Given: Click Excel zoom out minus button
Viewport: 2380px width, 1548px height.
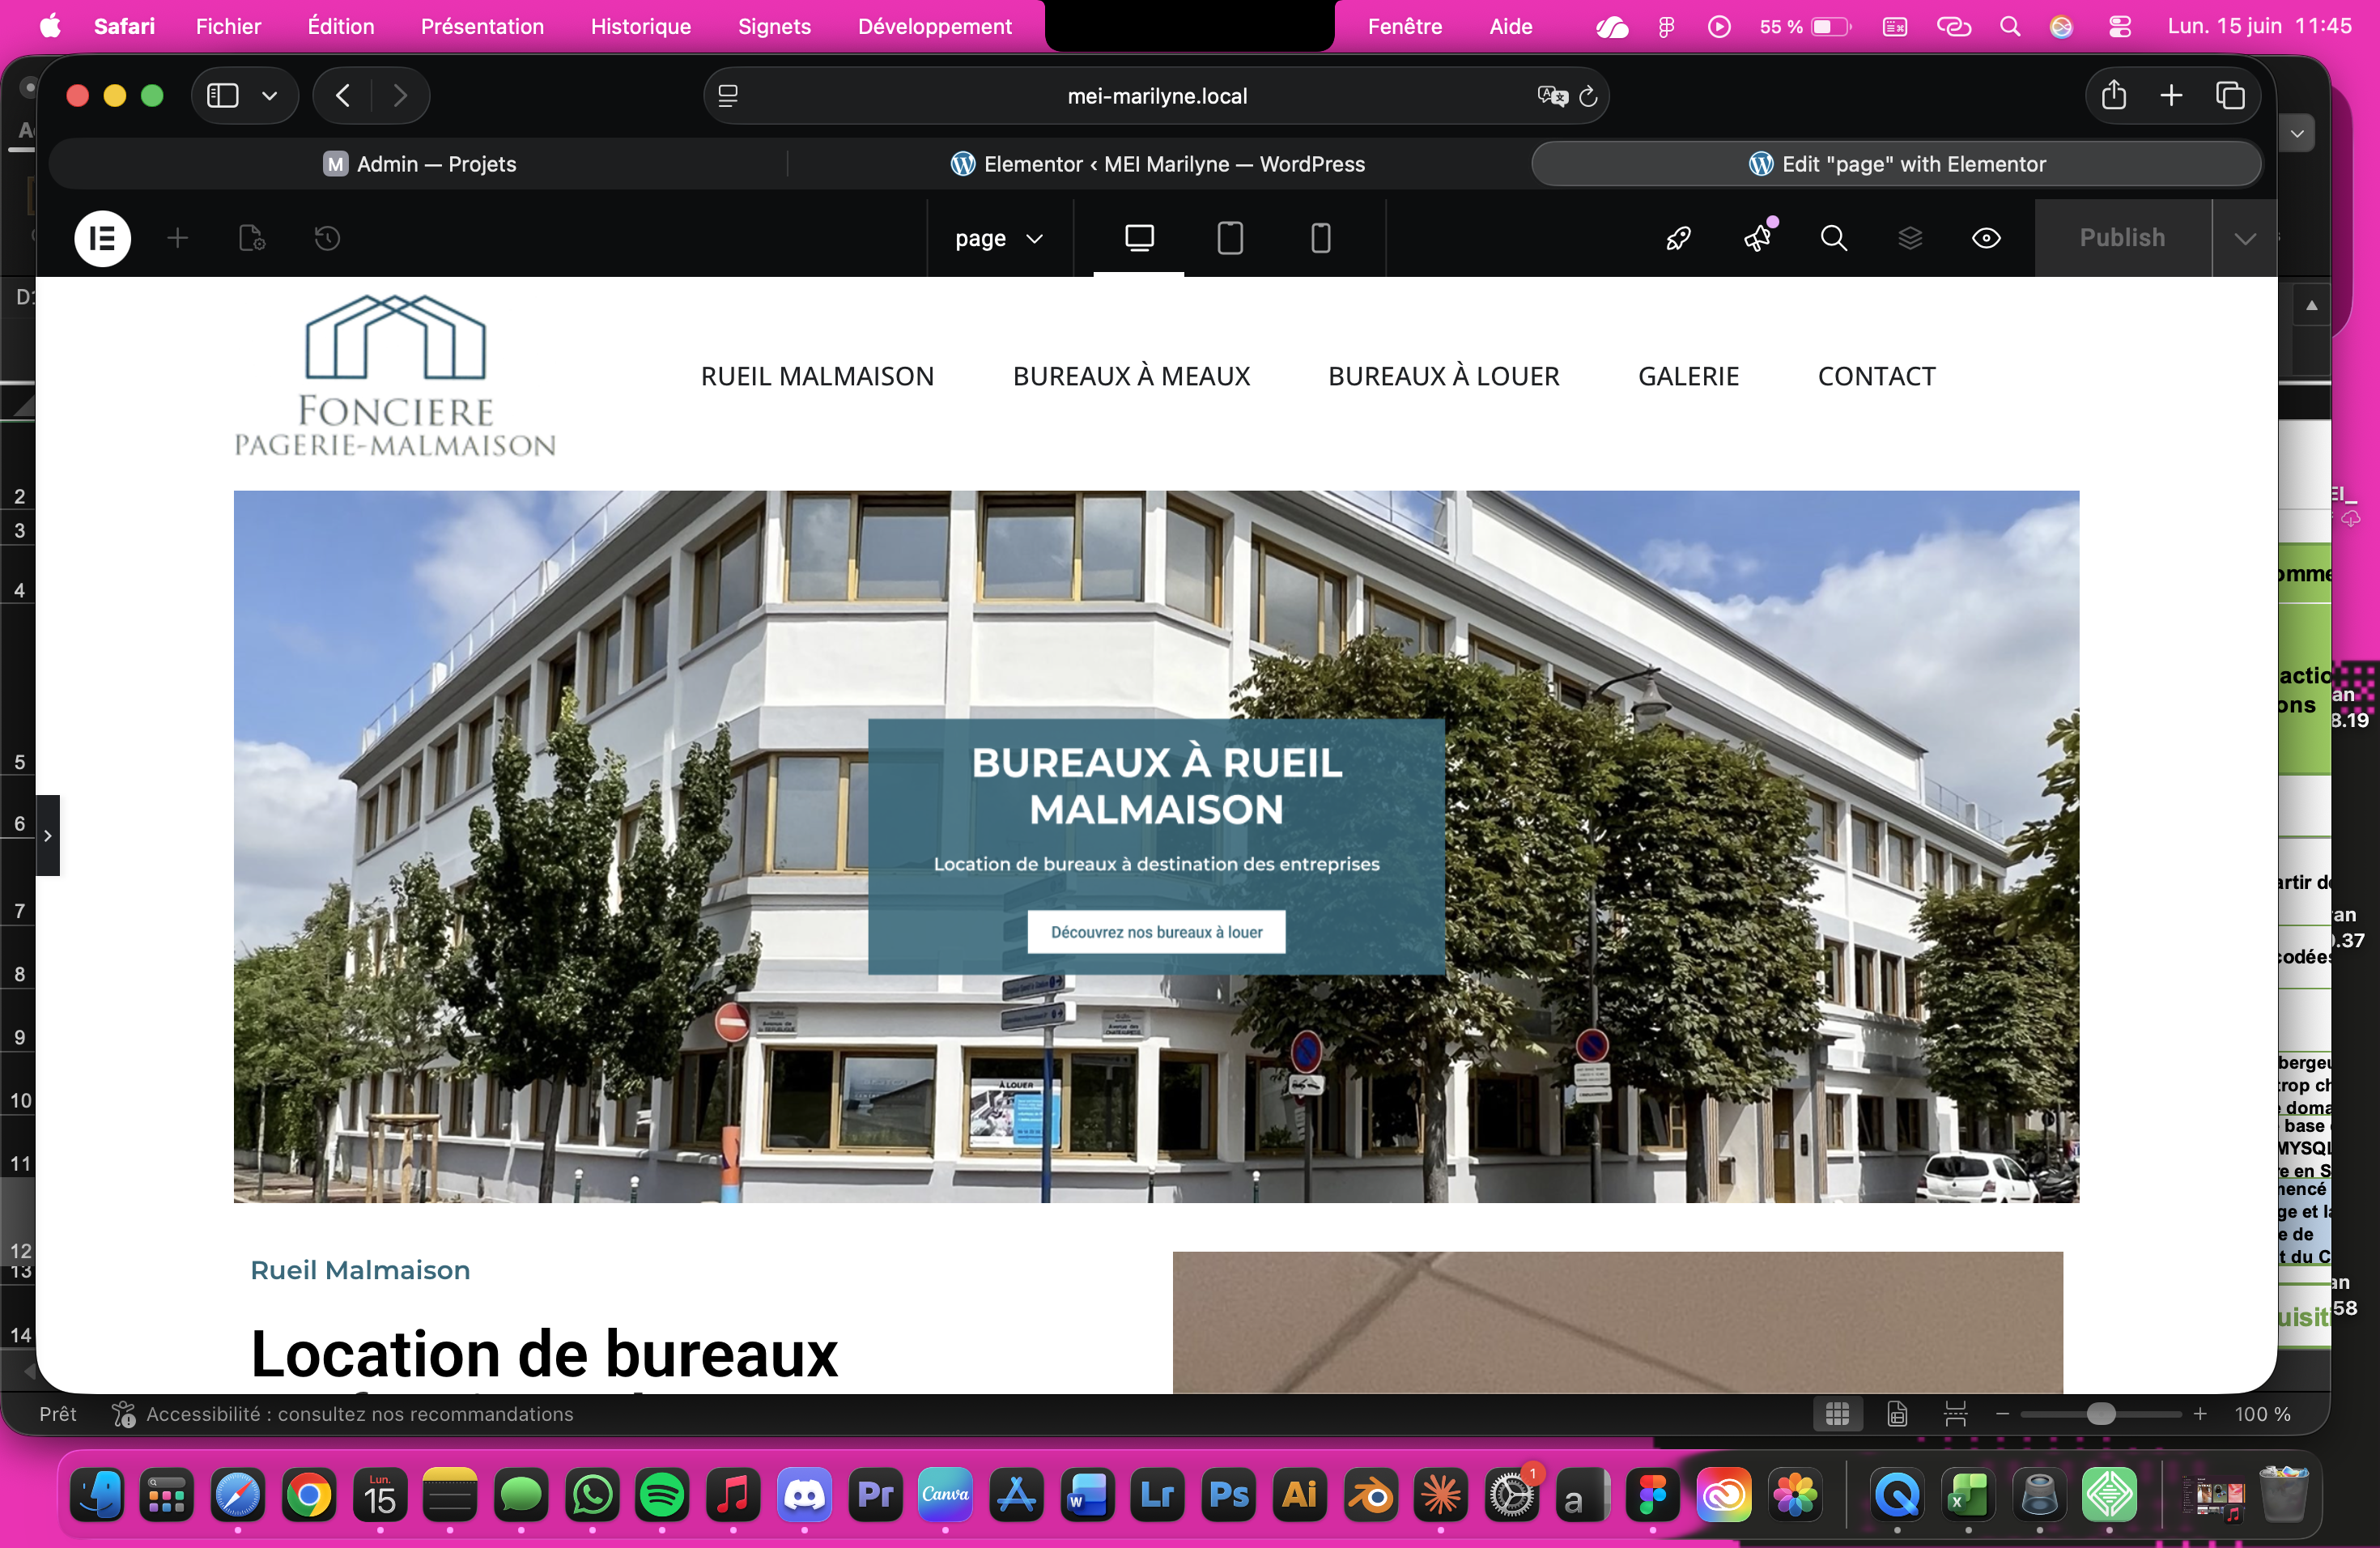Looking at the screenshot, I should [2002, 1414].
